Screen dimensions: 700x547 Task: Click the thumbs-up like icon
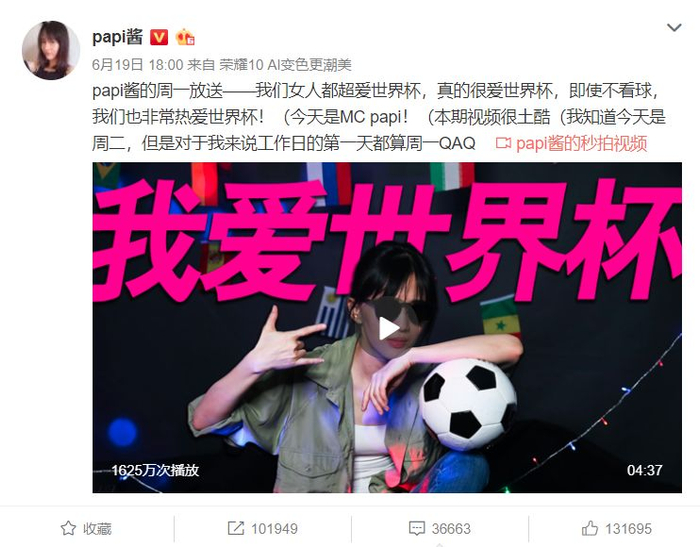[590, 528]
